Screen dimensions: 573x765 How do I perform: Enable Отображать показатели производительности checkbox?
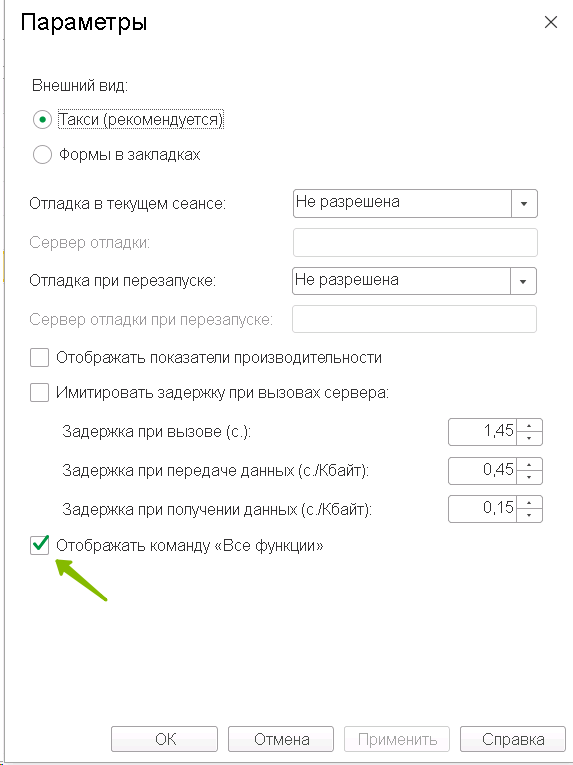[40, 357]
